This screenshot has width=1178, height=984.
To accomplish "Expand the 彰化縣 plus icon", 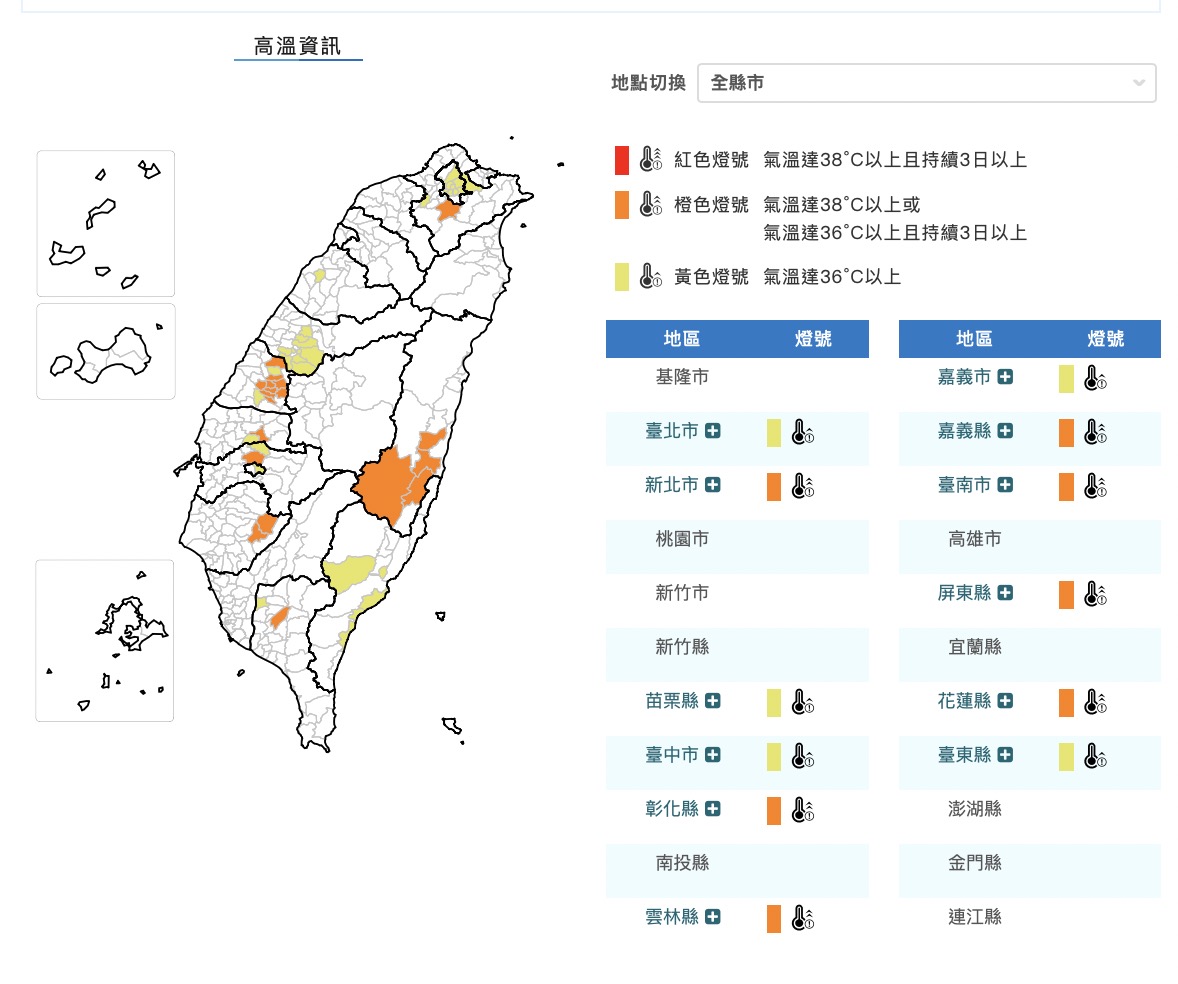I will [713, 809].
